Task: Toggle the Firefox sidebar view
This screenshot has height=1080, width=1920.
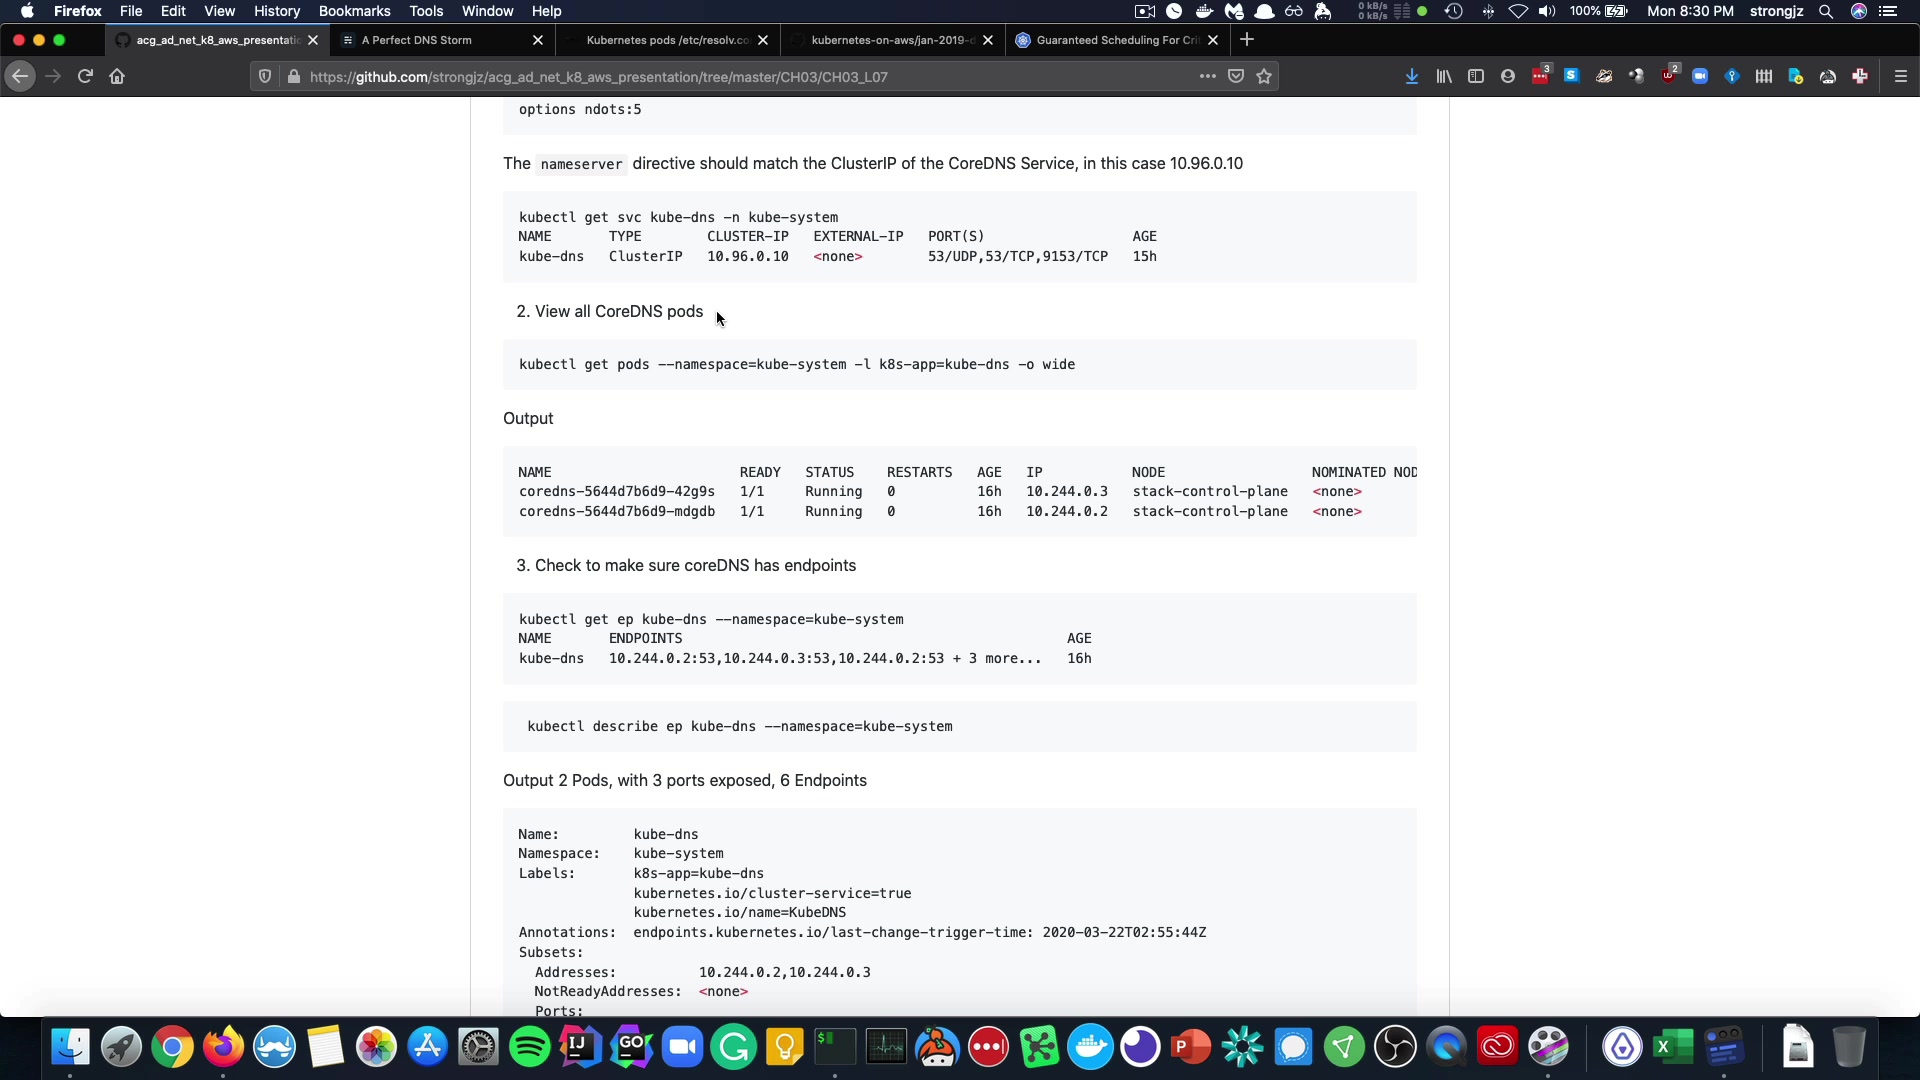Action: (1475, 76)
